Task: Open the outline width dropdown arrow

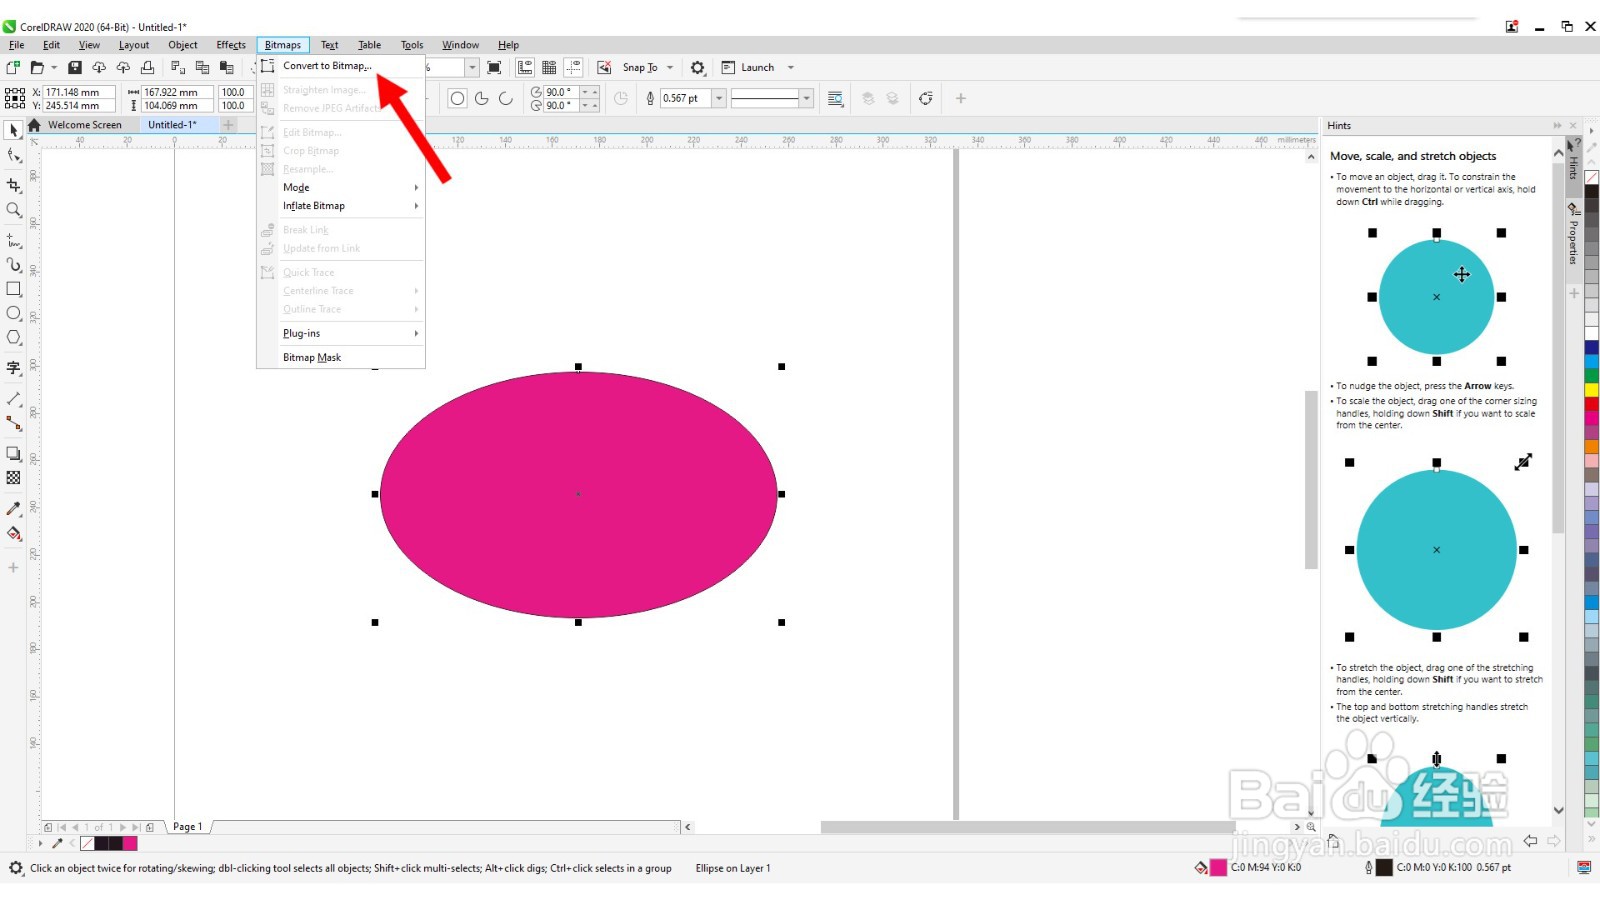Action: [x=718, y=98]
